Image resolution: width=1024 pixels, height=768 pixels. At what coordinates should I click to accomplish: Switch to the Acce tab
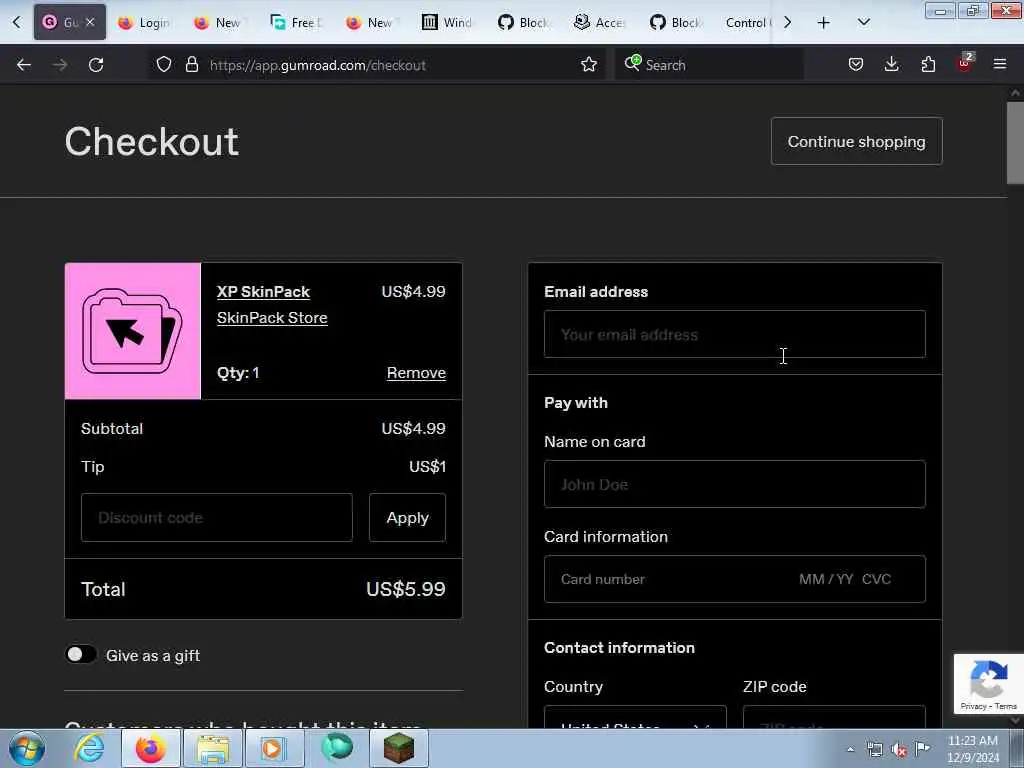[600, 23]
